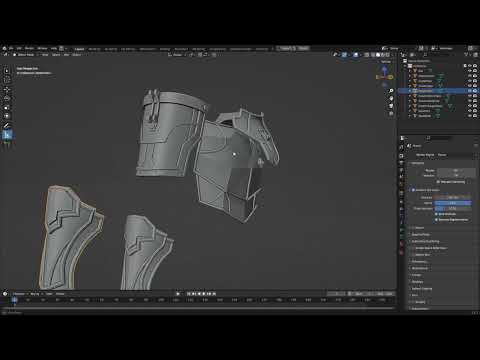Expand the selected object in the outliner
This screenshot has height=360, width=480.
pyautogui.click(x=410, y=91)
